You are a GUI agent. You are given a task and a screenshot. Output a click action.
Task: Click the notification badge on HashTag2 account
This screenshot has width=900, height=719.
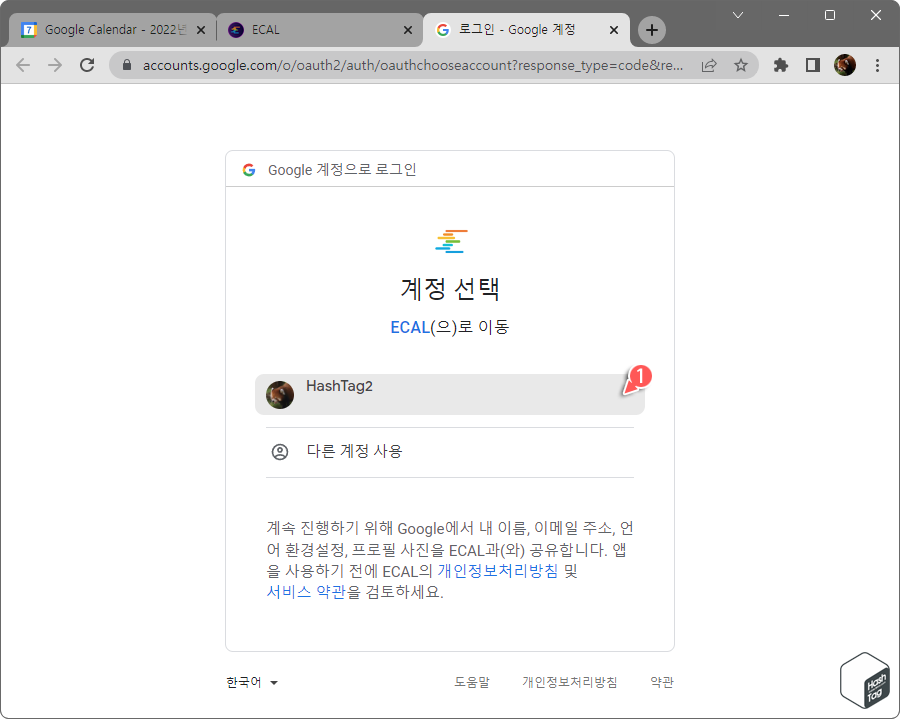638,378
